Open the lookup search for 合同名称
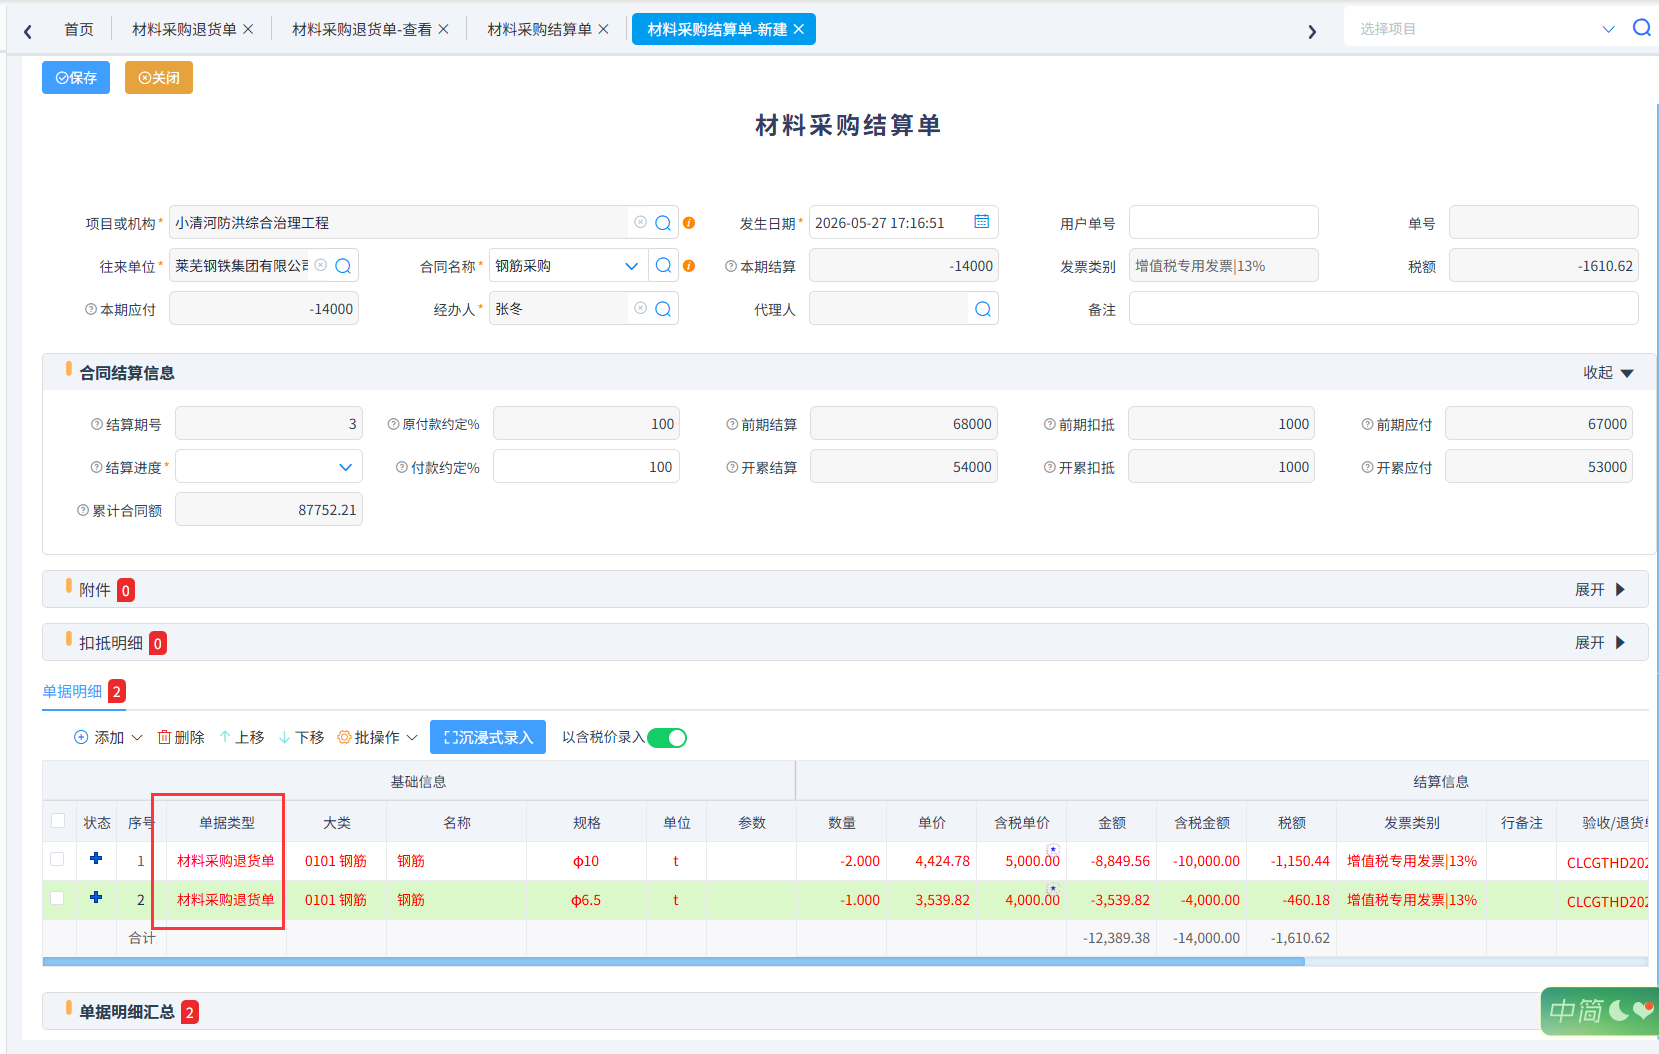The height and width of the screenshot is (1054, 1659). (x=663, y=266)
